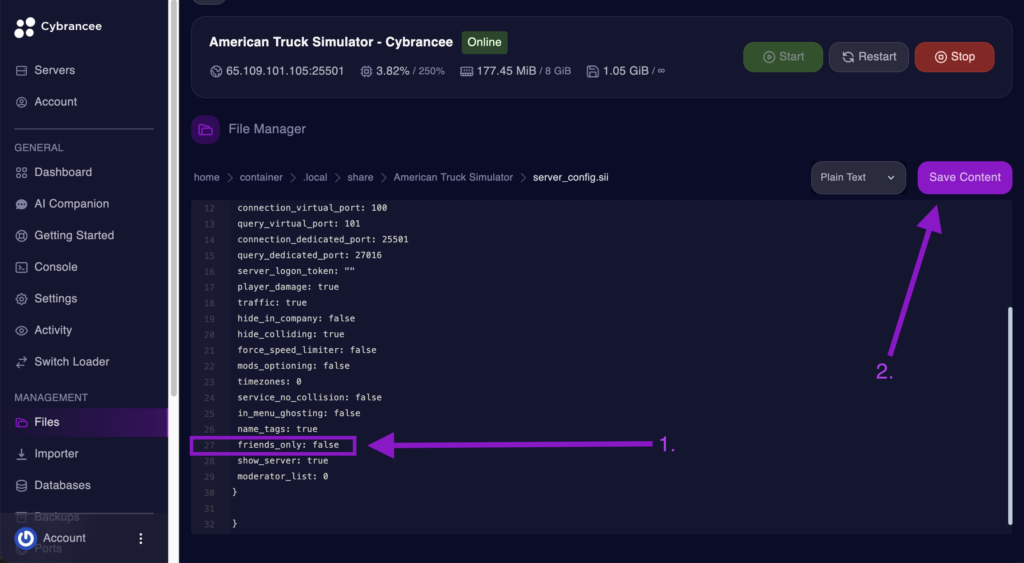Viewport: 1024px width, 563px height.
Task: Open Switch Loader in sidebar
Action: (x=72, y=361)
